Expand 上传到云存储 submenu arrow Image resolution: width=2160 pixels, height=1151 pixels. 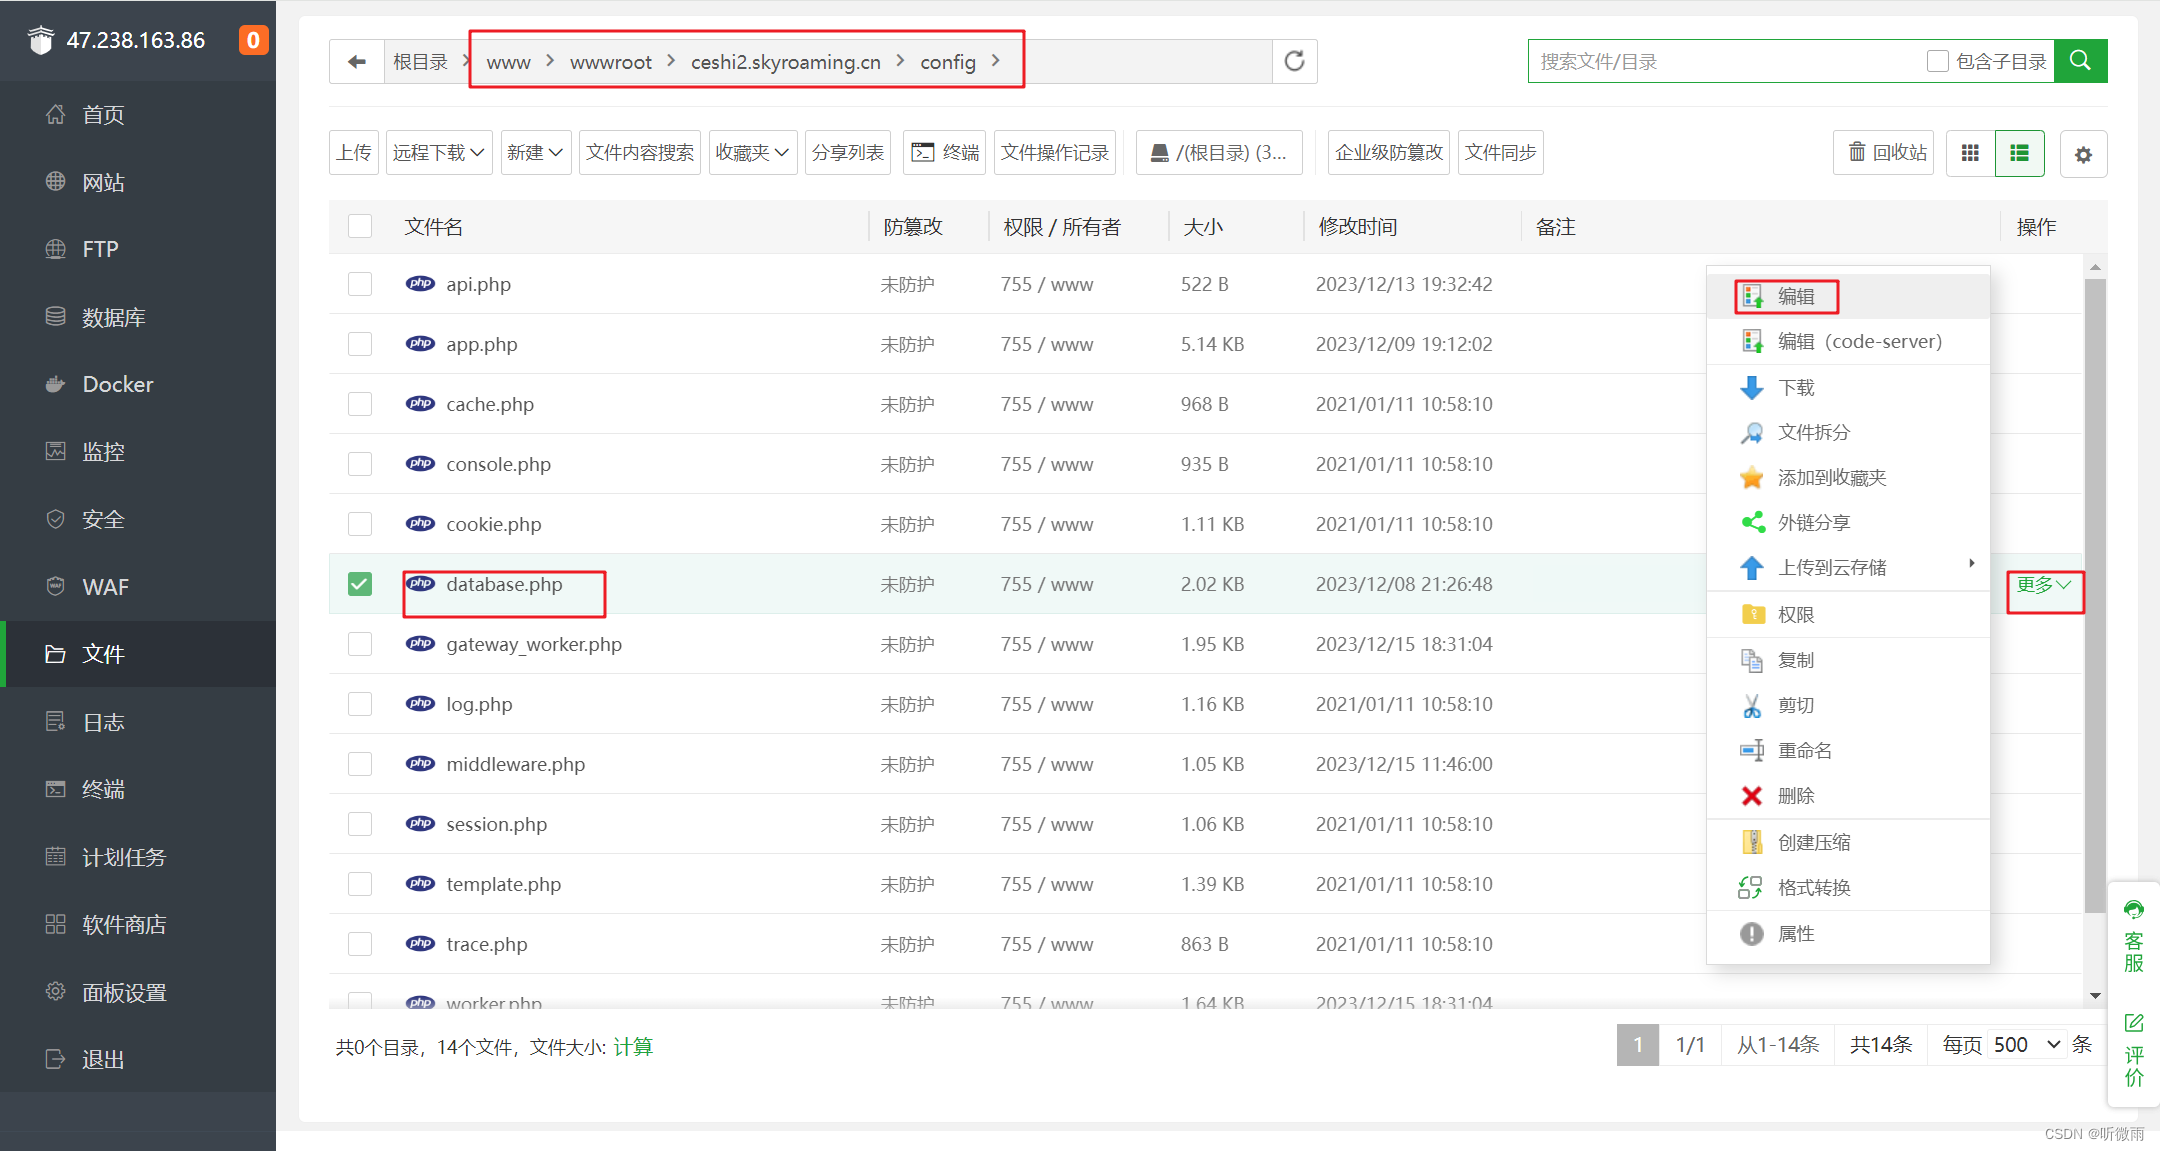click(1971, 563)
